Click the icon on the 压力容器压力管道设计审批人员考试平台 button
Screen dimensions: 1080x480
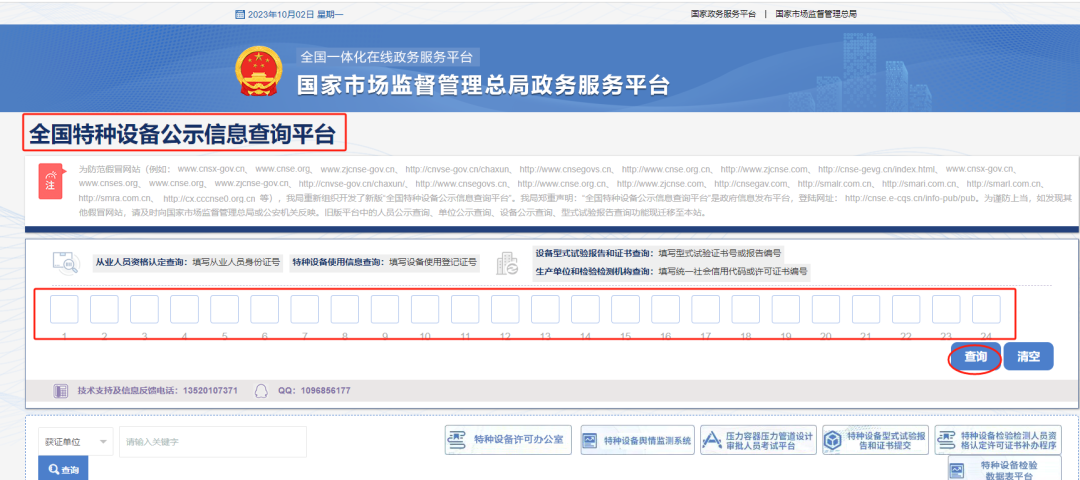(712, 441)
